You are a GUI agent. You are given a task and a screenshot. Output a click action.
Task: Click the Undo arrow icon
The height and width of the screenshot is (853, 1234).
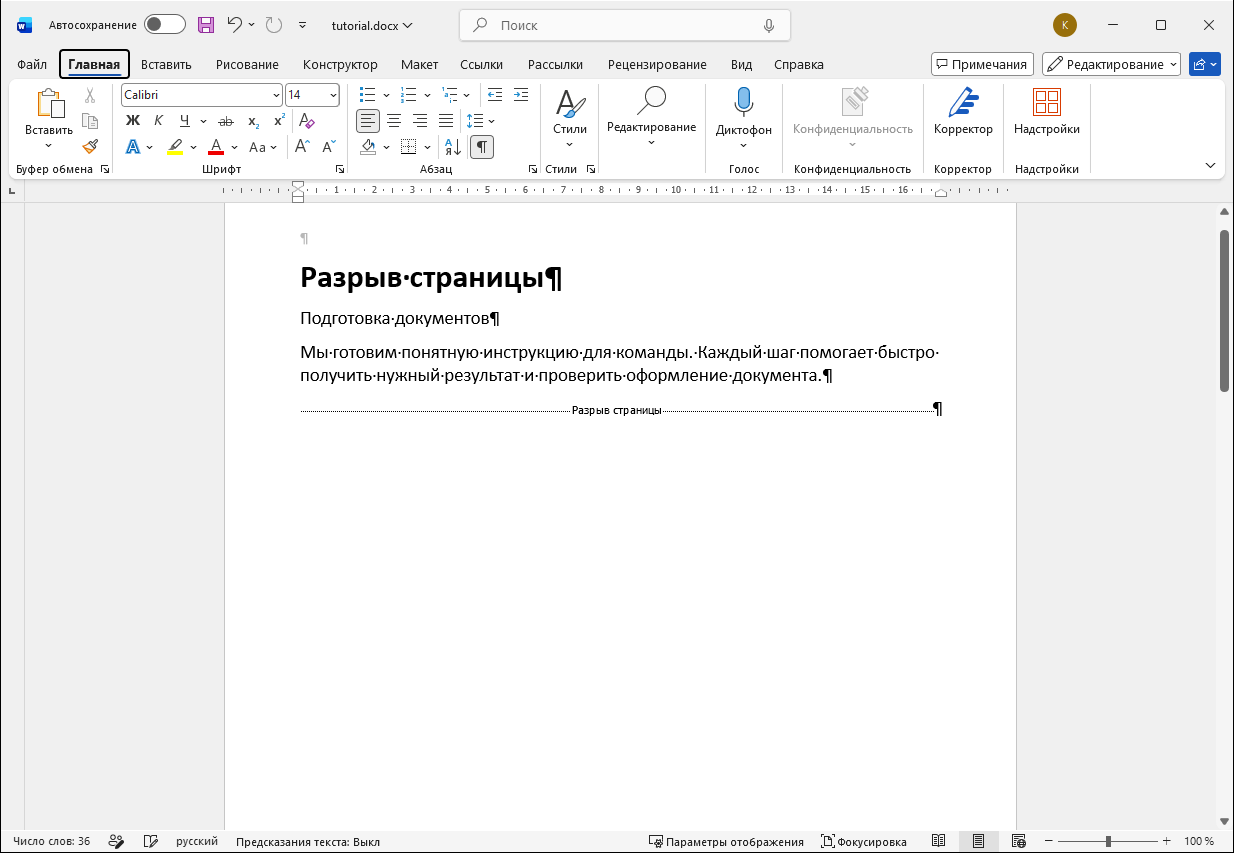click(x=234, y=25)
